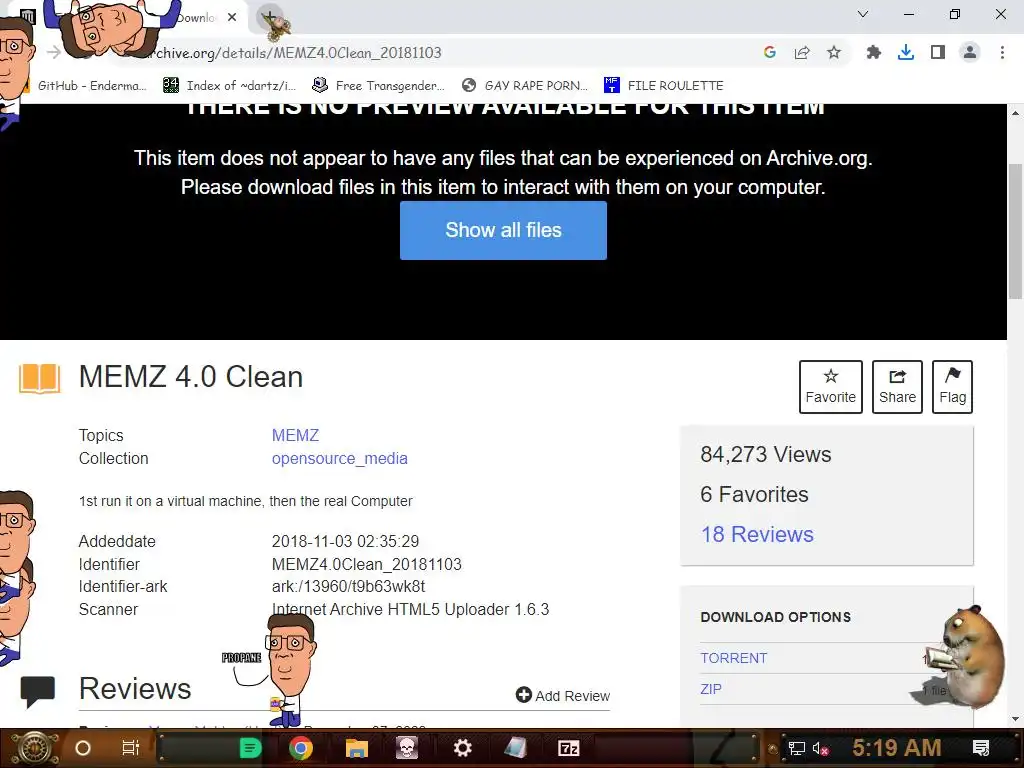Click the 5:19 AM clock
Screen dimensions: 1024x768
click(897, 748)
